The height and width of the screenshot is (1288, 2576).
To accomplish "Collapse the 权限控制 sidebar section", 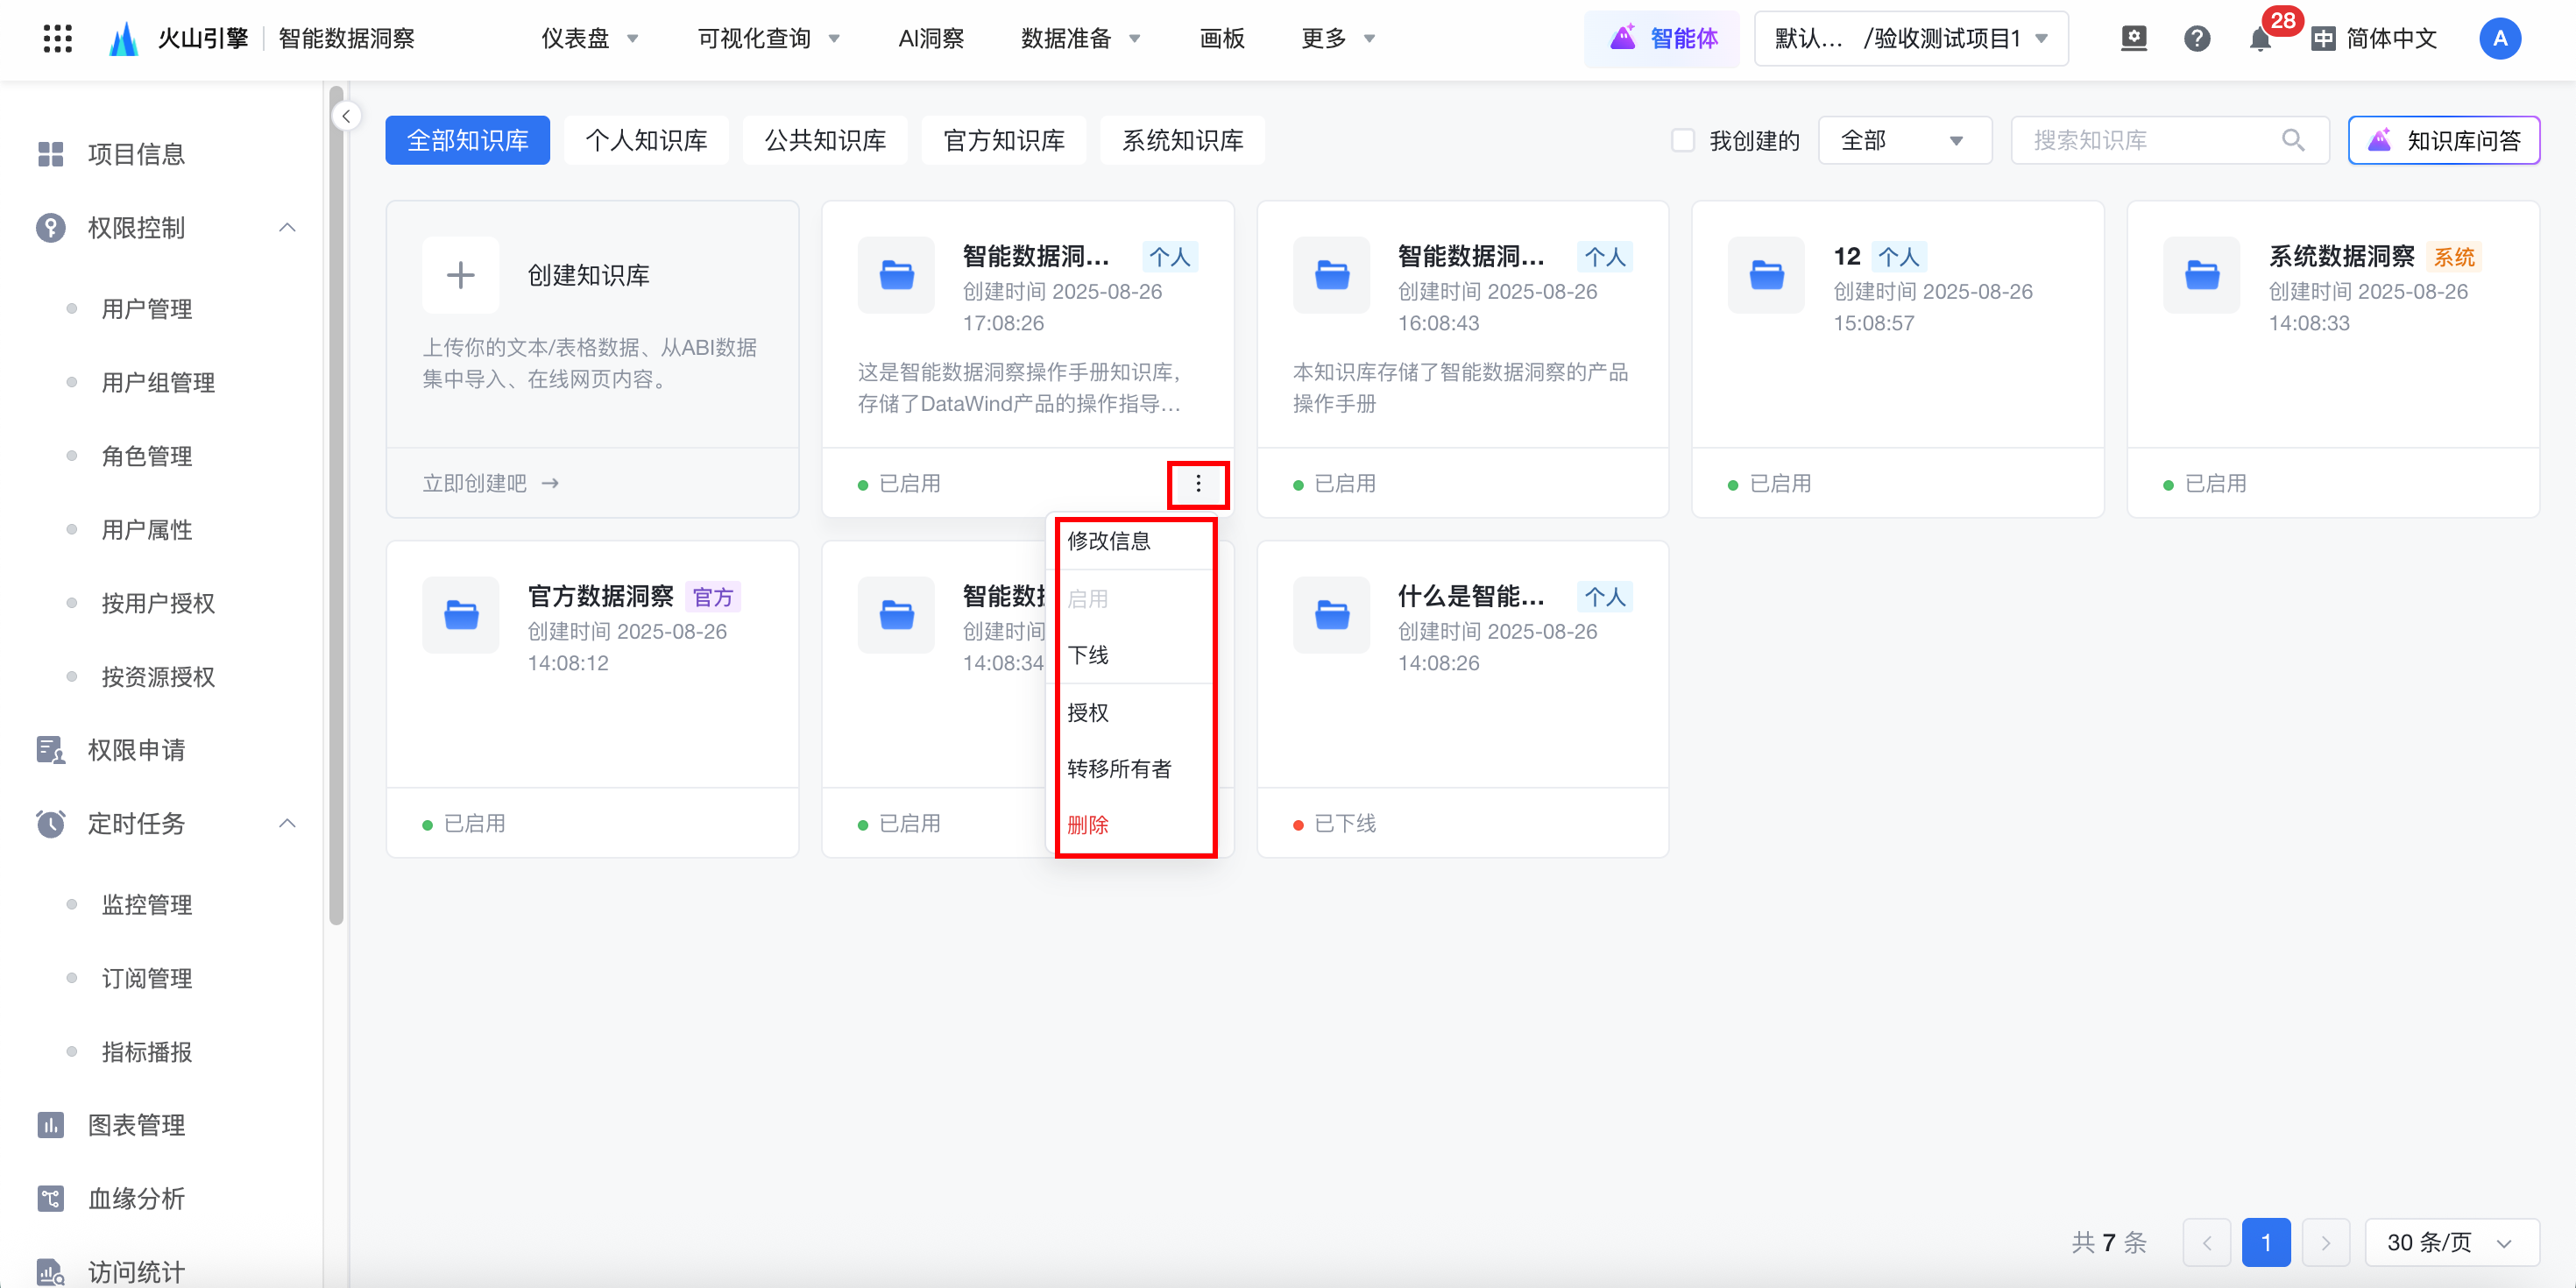I will click(287, 228).
